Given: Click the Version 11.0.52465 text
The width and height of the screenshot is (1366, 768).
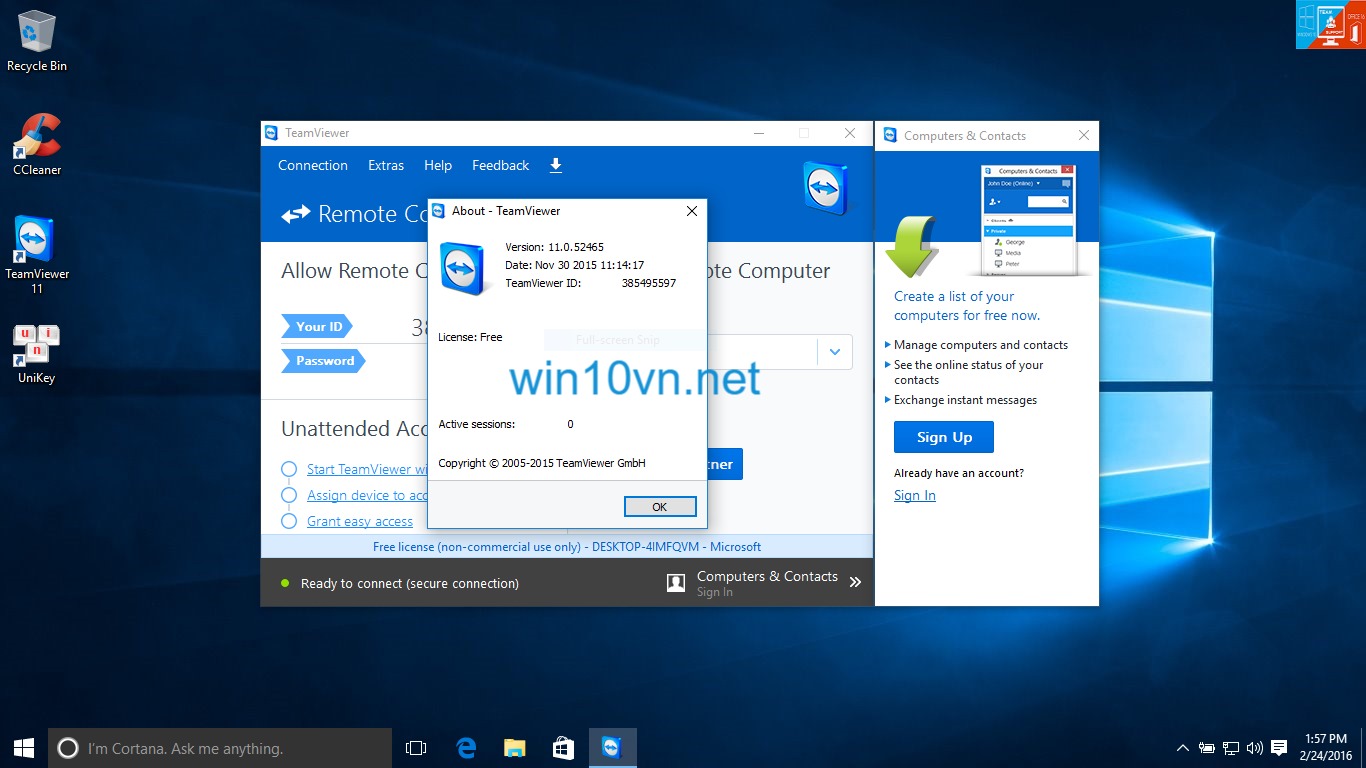Looking at the screenshot, I should pyautogui.click(x=555, y=247).
